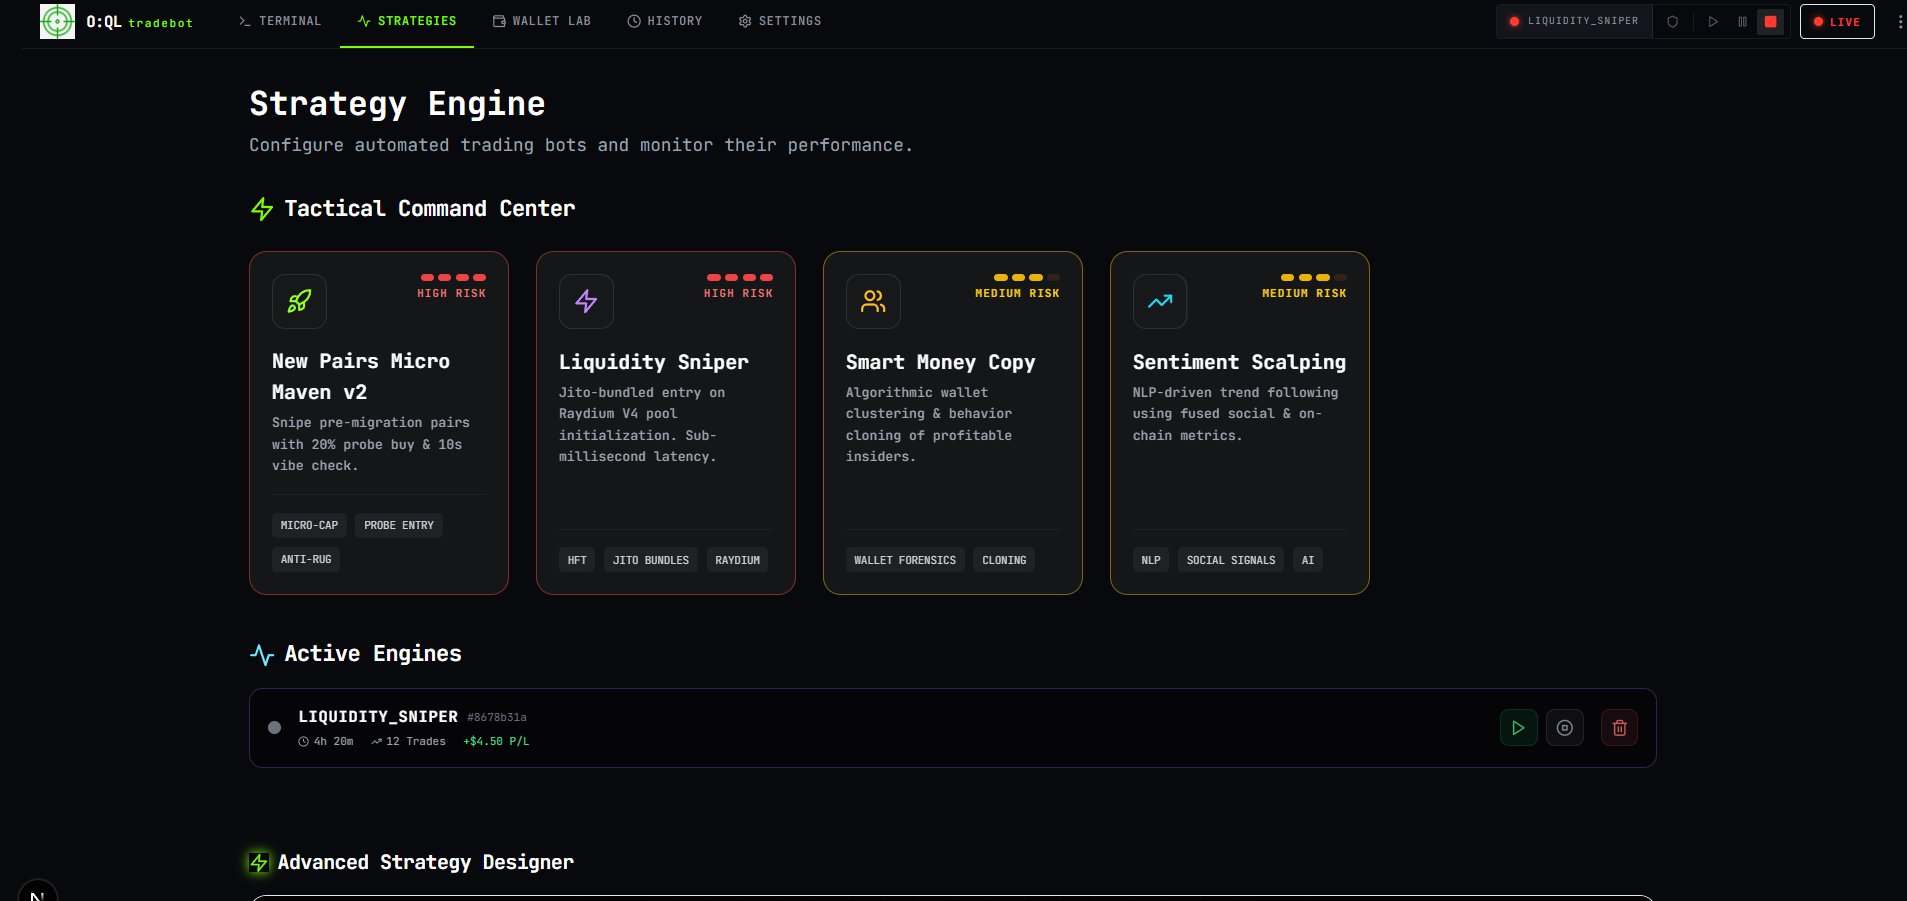Select the STRATEGIES tab
Viewport: 1907px width, 901px height.
tap(407, 21)
